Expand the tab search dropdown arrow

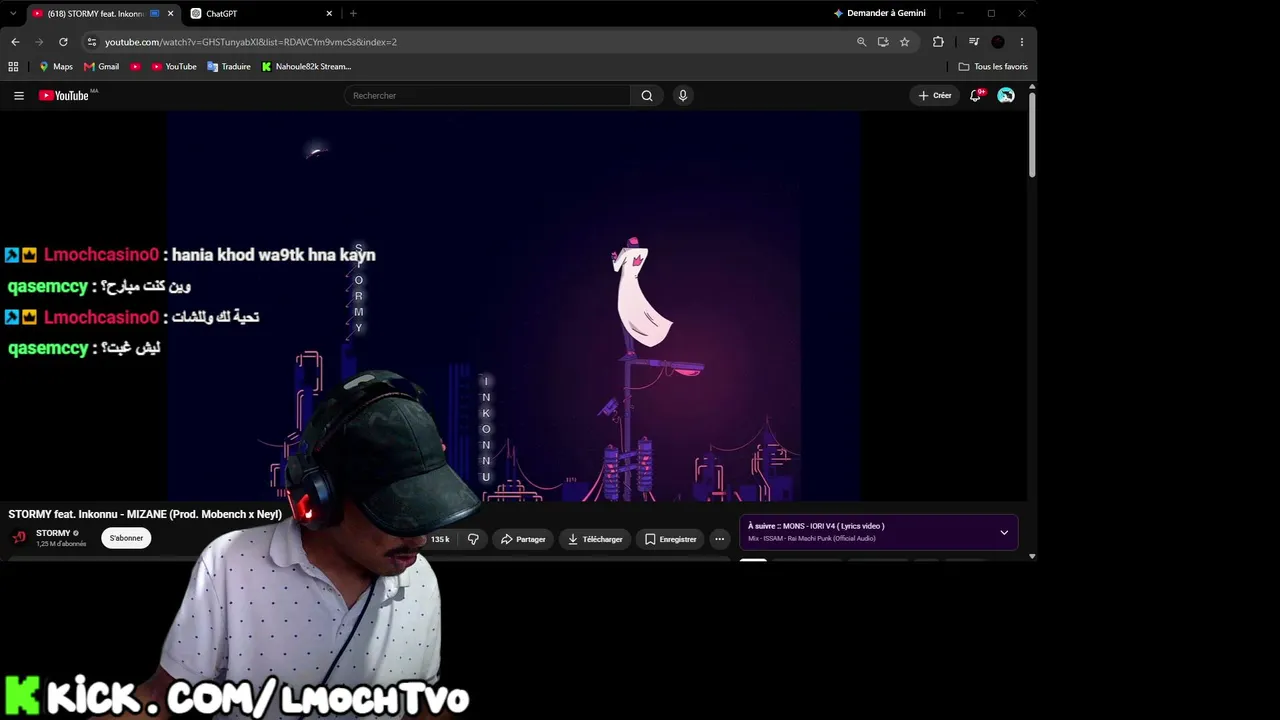(x=13, y=13)
